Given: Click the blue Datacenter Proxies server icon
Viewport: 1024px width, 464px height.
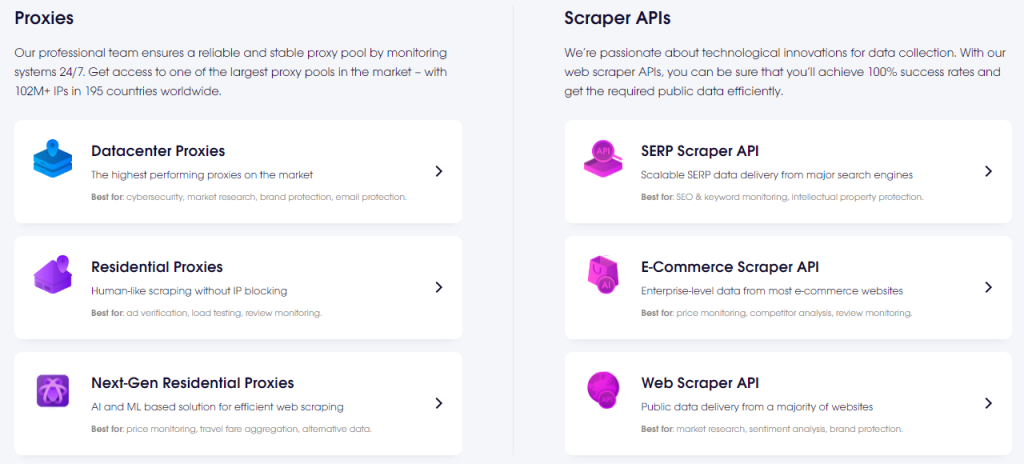Looking at the screenshot, I should 53,159.
